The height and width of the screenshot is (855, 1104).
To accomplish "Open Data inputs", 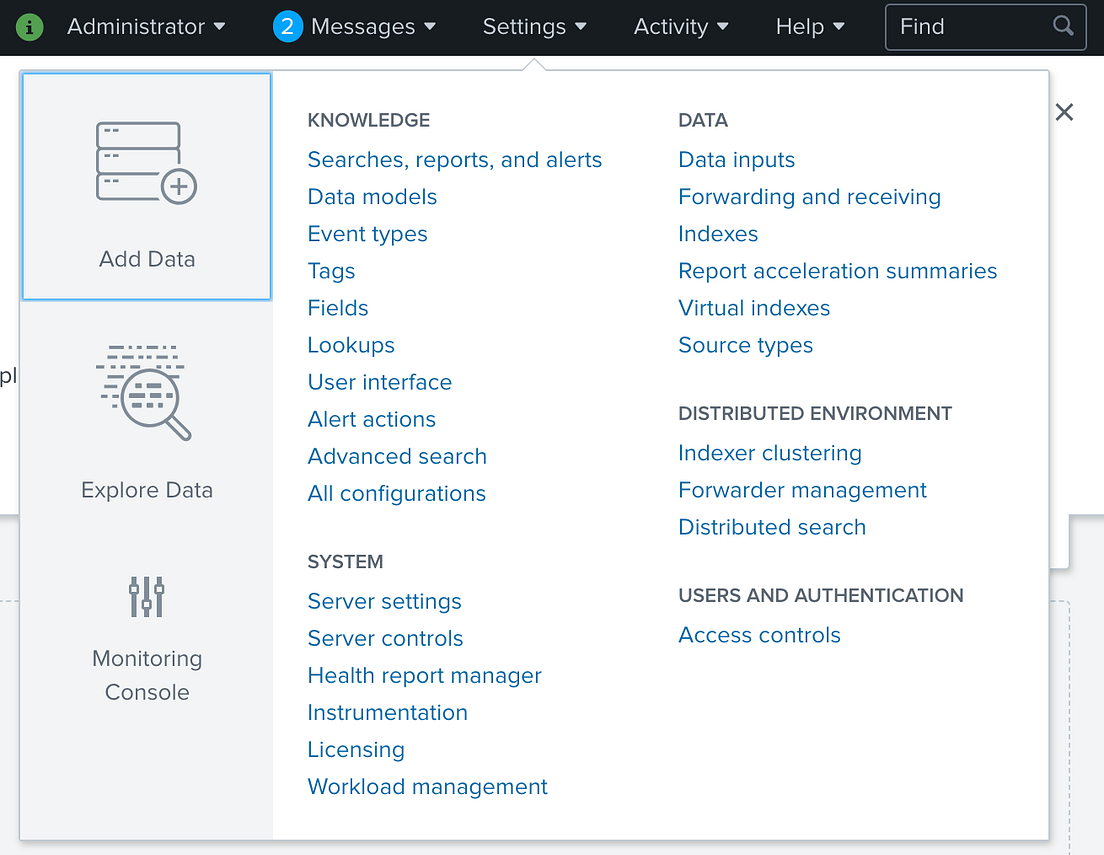I will click(x=736, y=159).
